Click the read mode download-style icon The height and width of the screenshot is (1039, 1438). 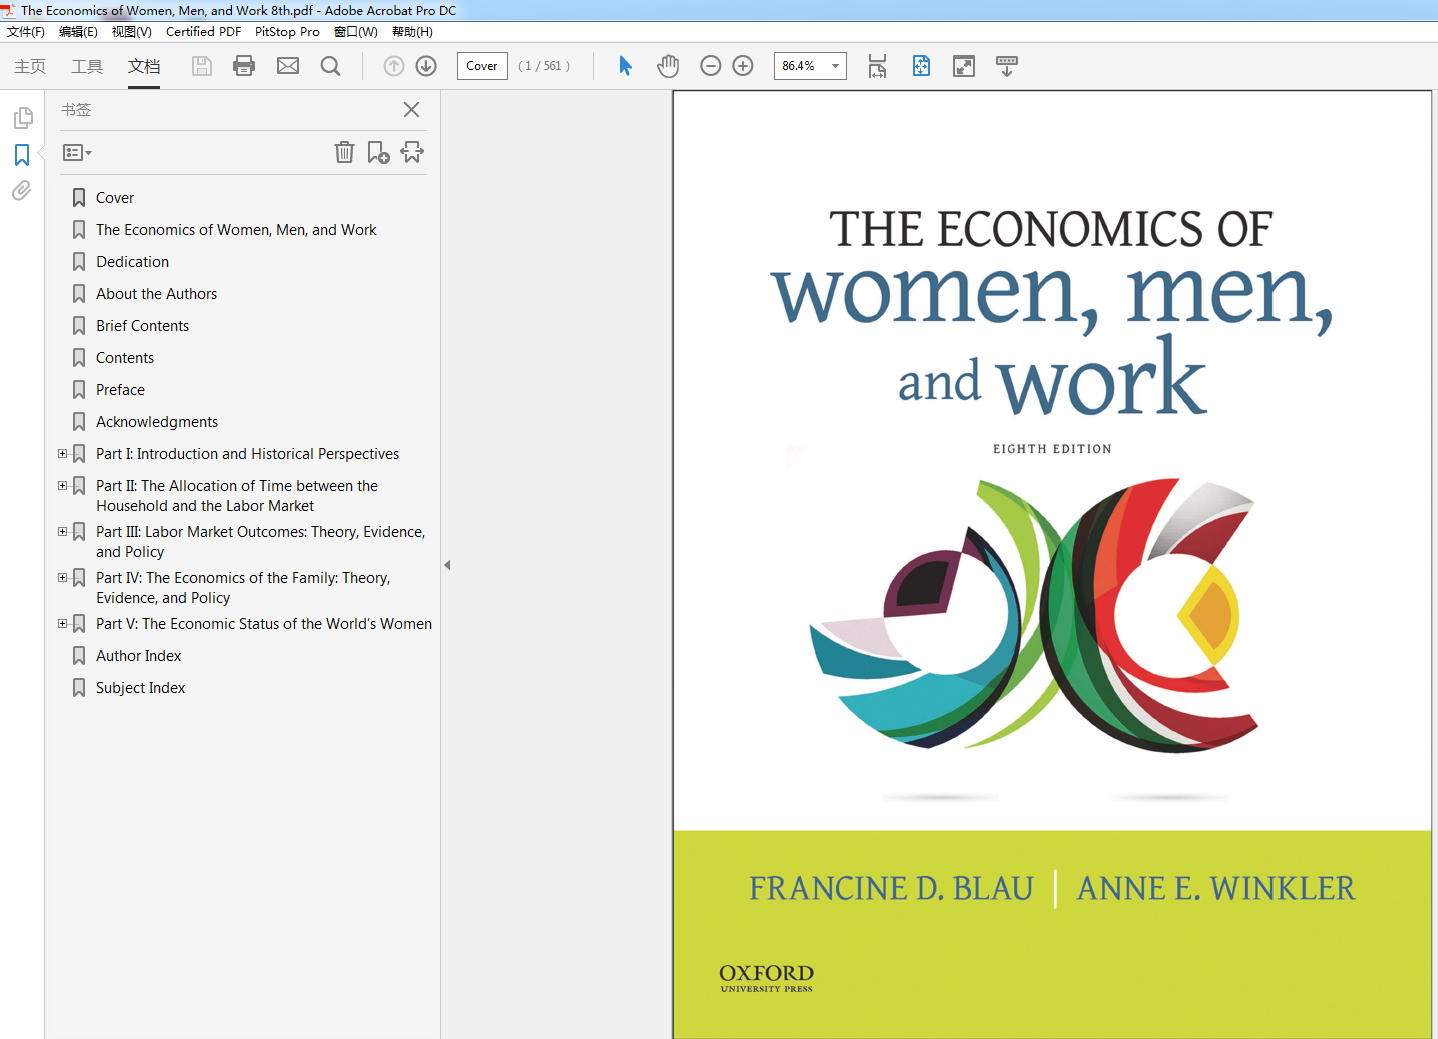pyautogui.click(x=1007, y=66)
